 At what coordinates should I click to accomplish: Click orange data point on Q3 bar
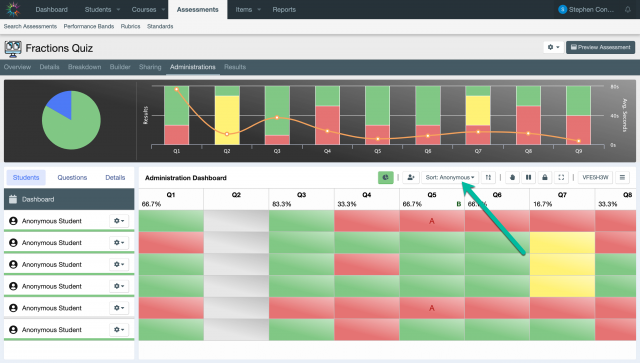tap(277, 118)
